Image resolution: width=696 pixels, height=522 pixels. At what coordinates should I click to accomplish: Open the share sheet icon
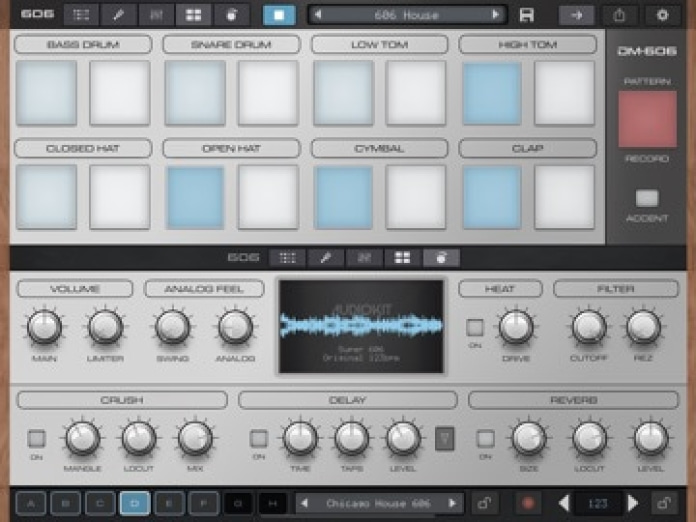(619, 15)
